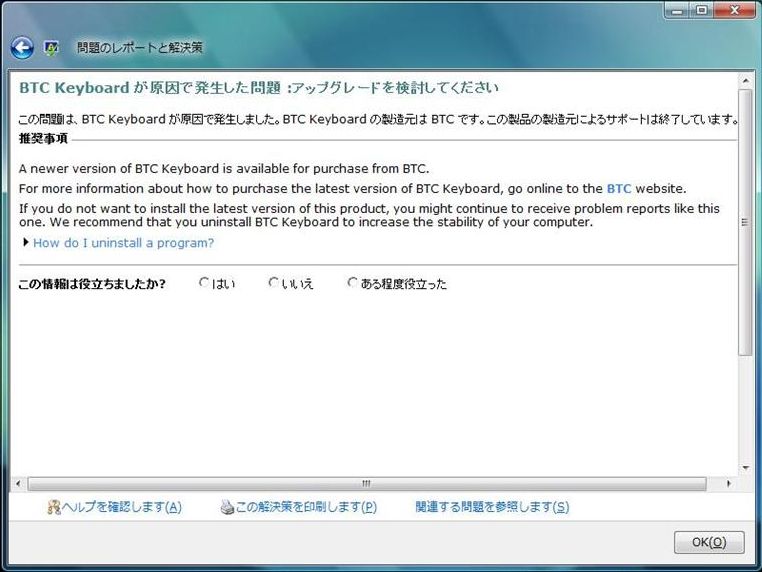Viewport: 762px width, 572px height.
Task: Click この解決策を印刷します(P) link
Action: 306,507
